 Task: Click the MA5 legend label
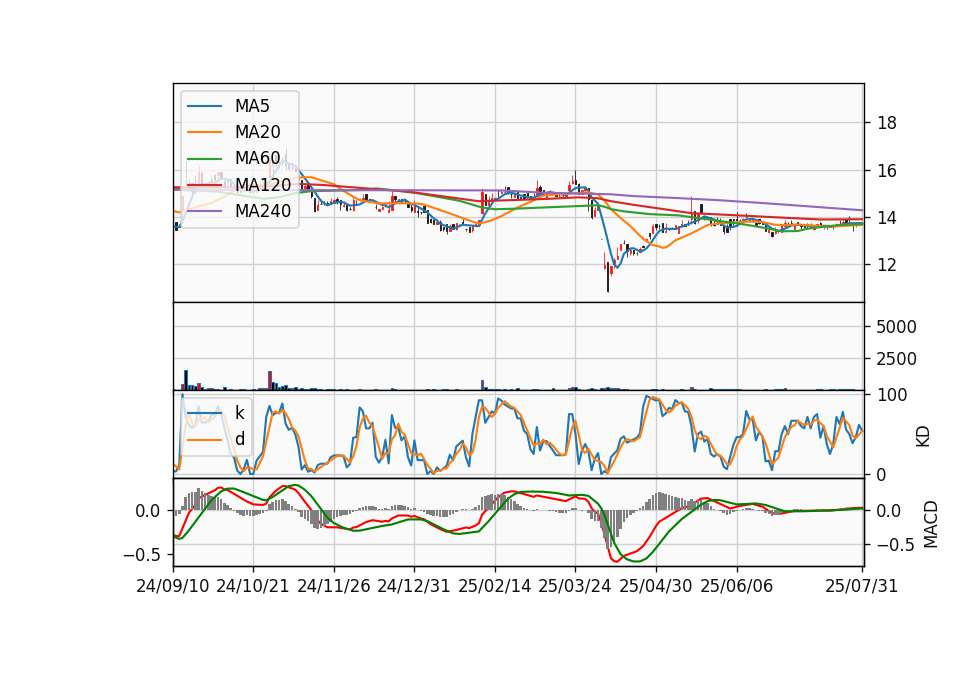click(252, 106)
